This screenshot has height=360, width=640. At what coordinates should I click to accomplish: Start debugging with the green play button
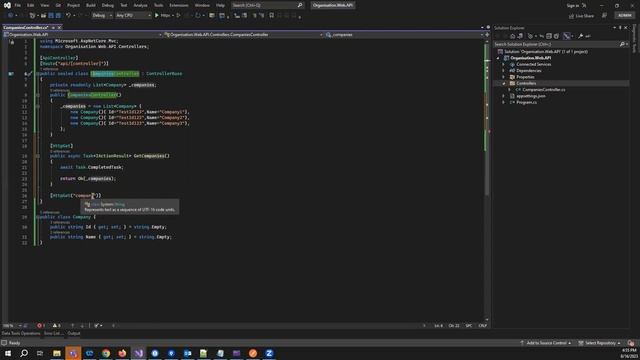coord(157,16)
